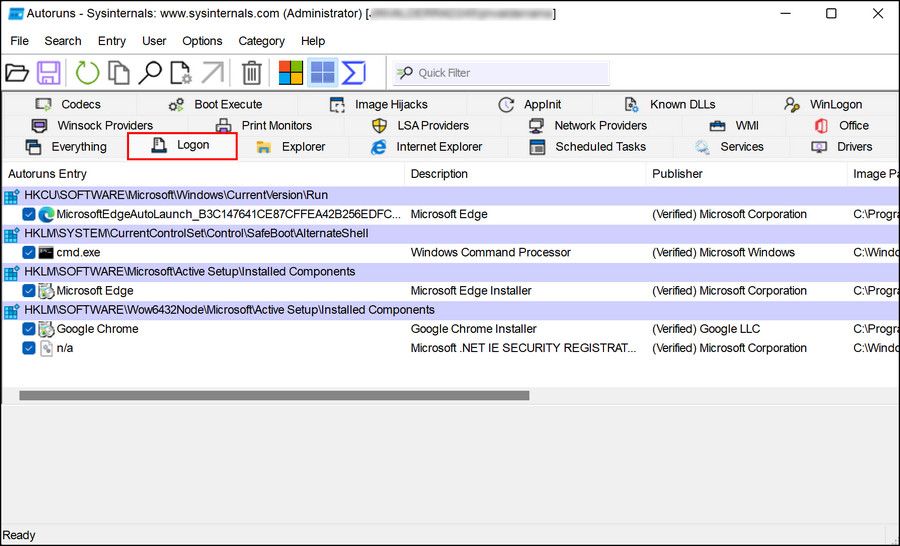Viewport: 900px width, 546px height.
Task: Click the n/a entry file icon
Action: [46, 348]
